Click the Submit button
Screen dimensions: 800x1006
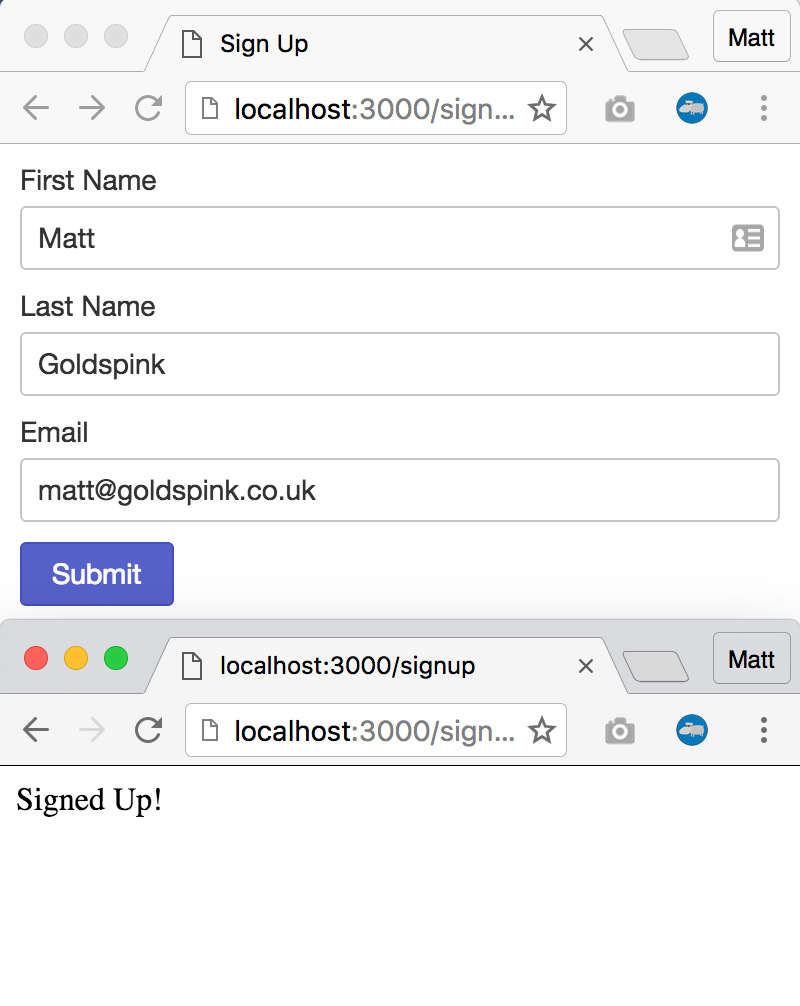96,574
